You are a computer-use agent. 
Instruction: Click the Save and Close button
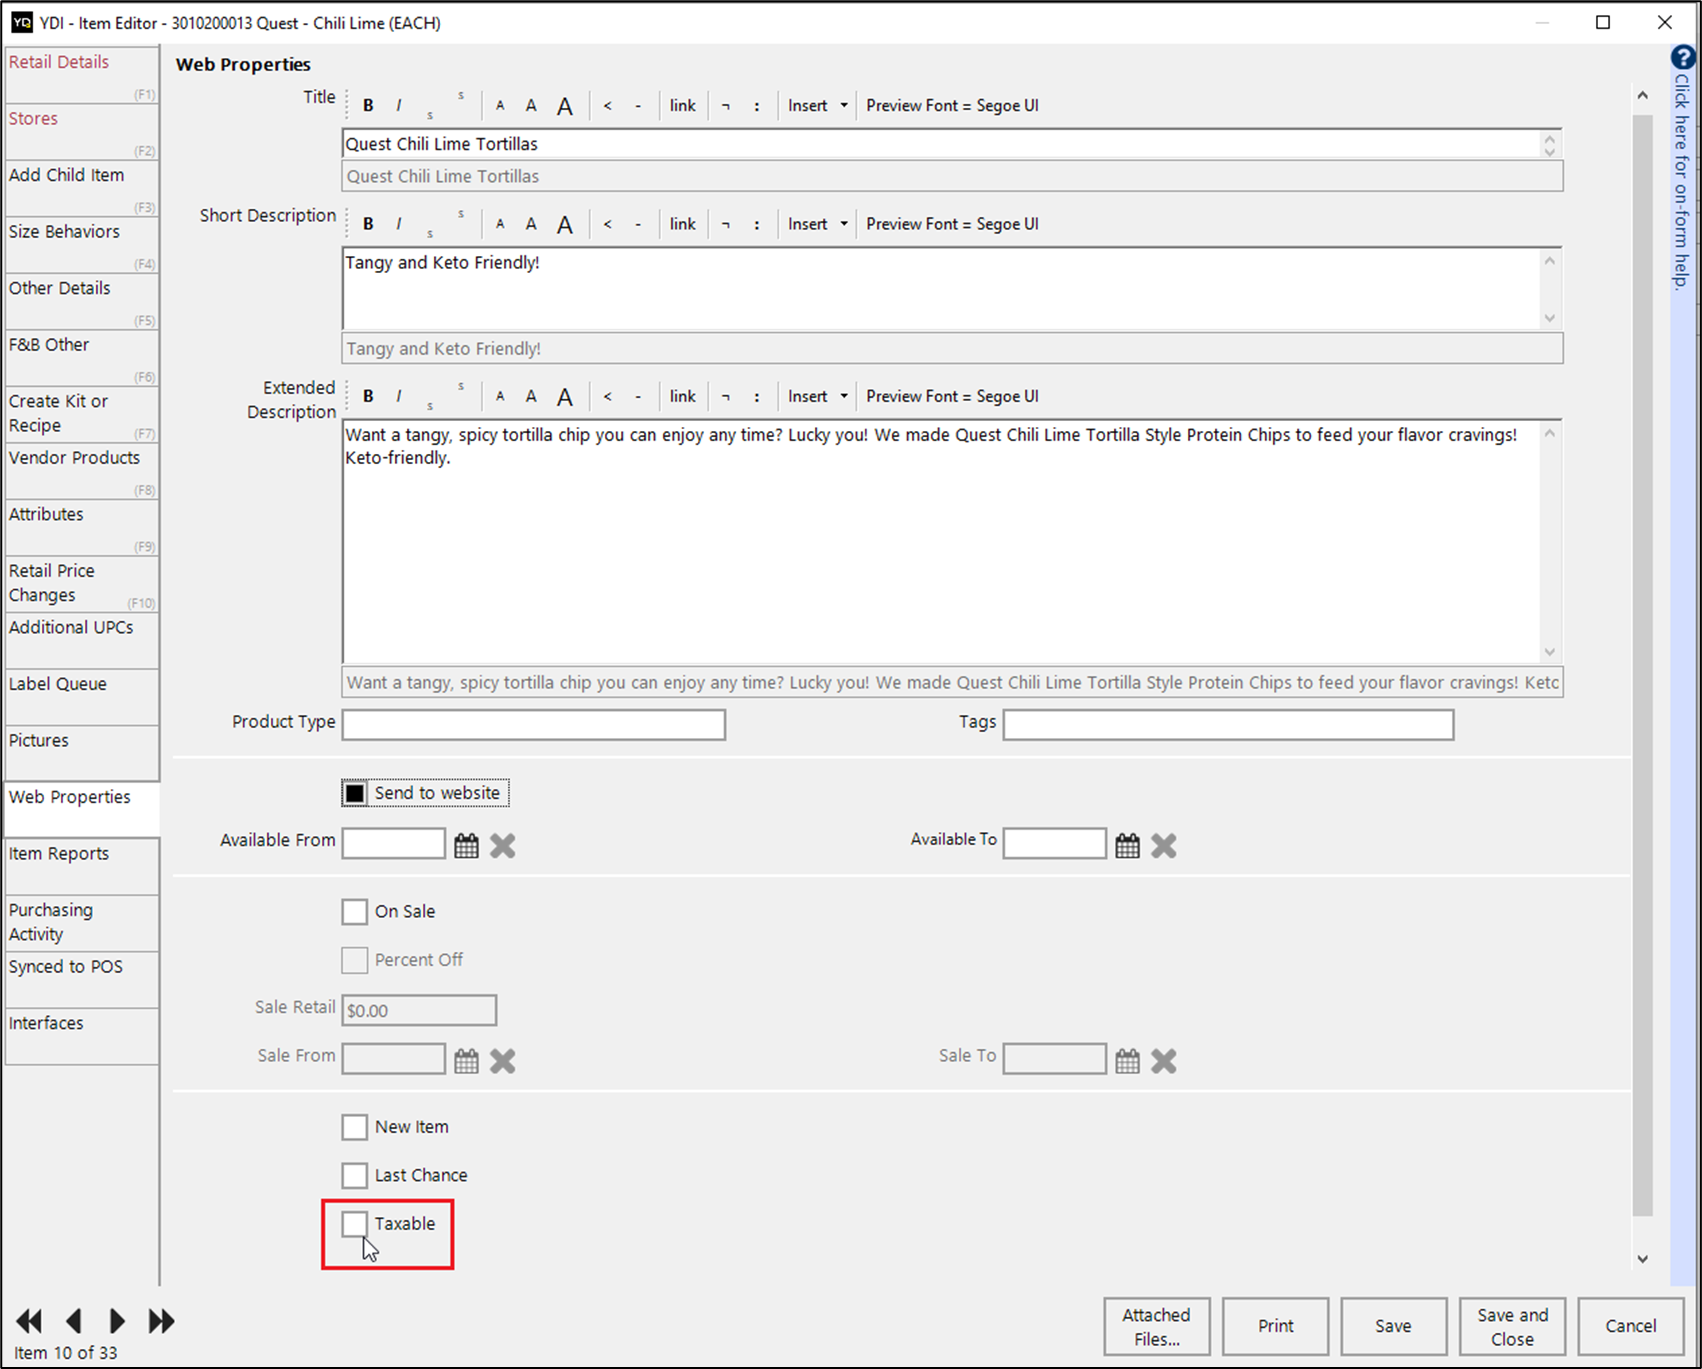tap(1512, 1326)
